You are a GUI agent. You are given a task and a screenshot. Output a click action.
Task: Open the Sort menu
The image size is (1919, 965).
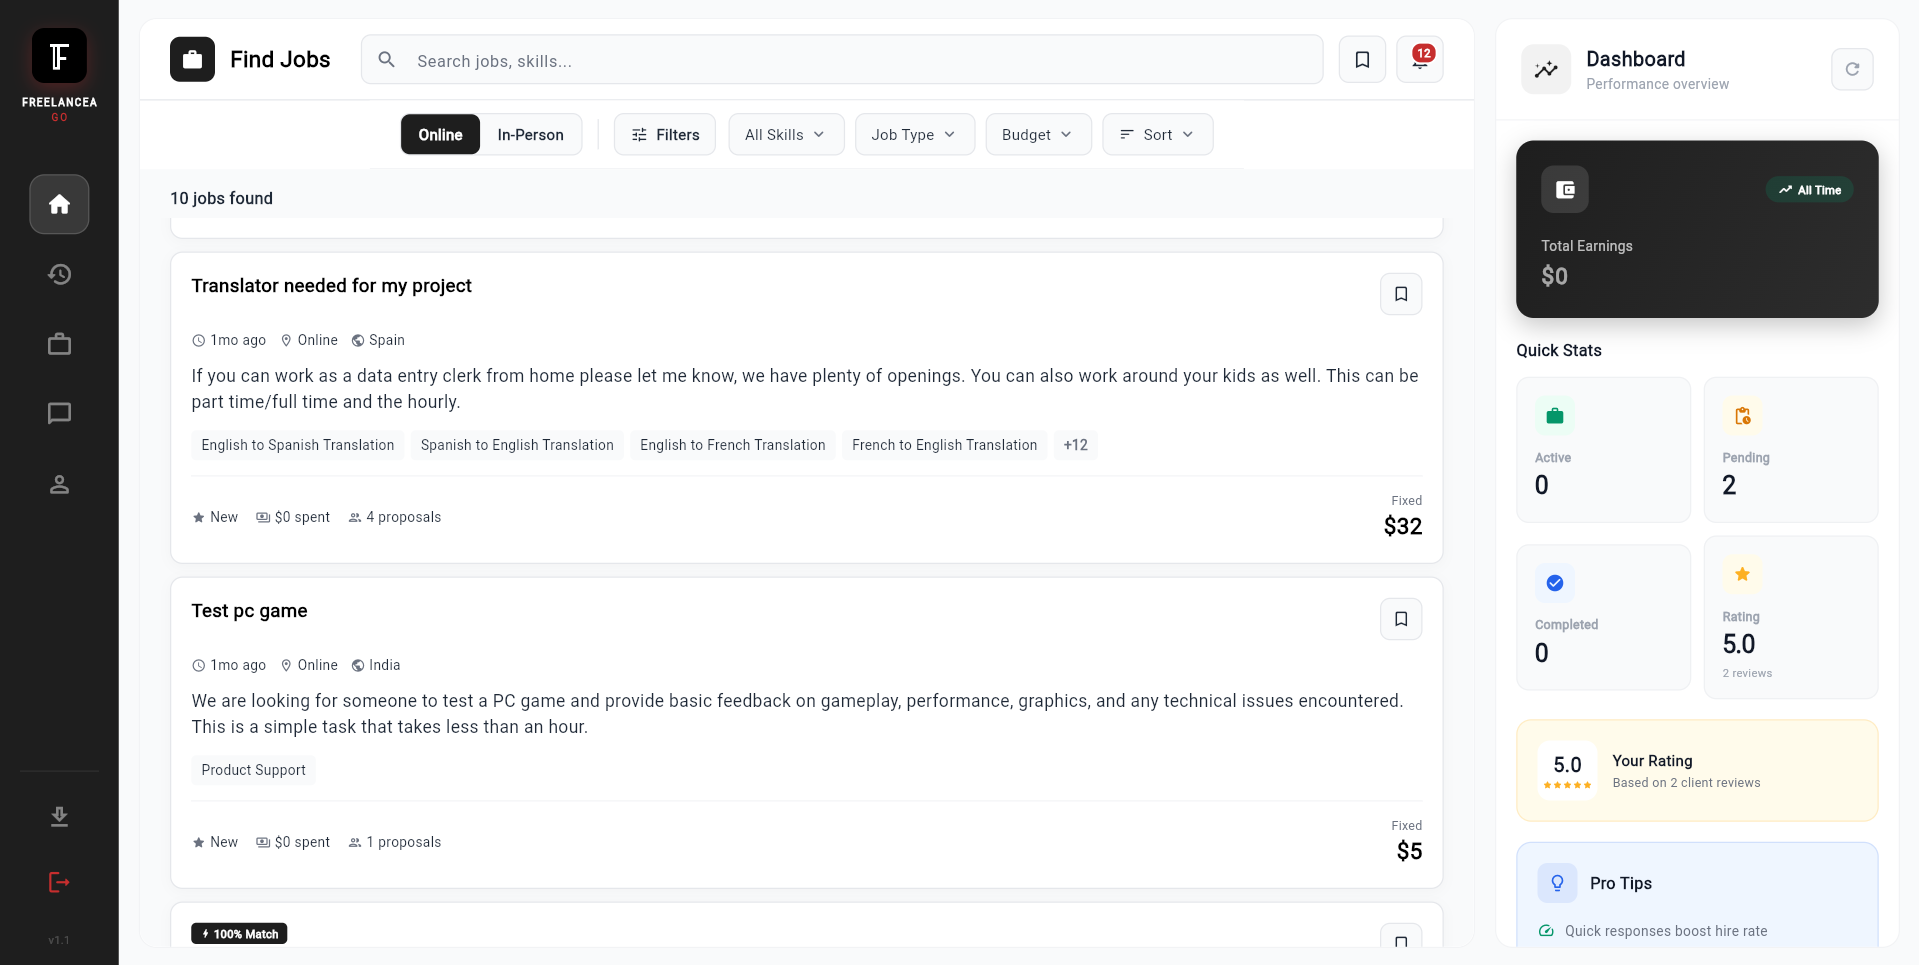tap(1157, 134)
